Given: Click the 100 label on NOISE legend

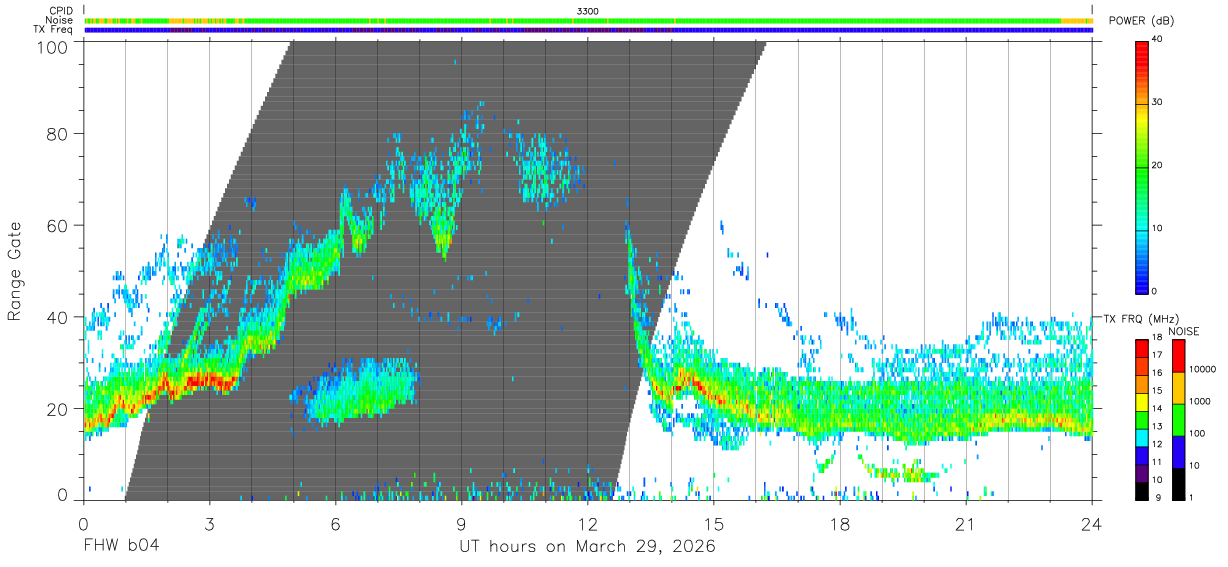Looking at the screenshot, I should click(1197, 433).
